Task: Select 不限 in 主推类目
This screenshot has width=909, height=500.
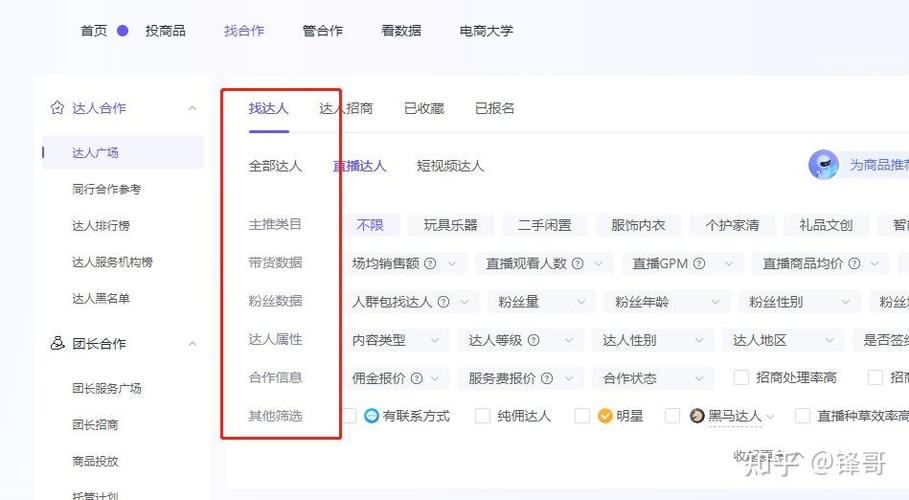Action: point(370,225)
